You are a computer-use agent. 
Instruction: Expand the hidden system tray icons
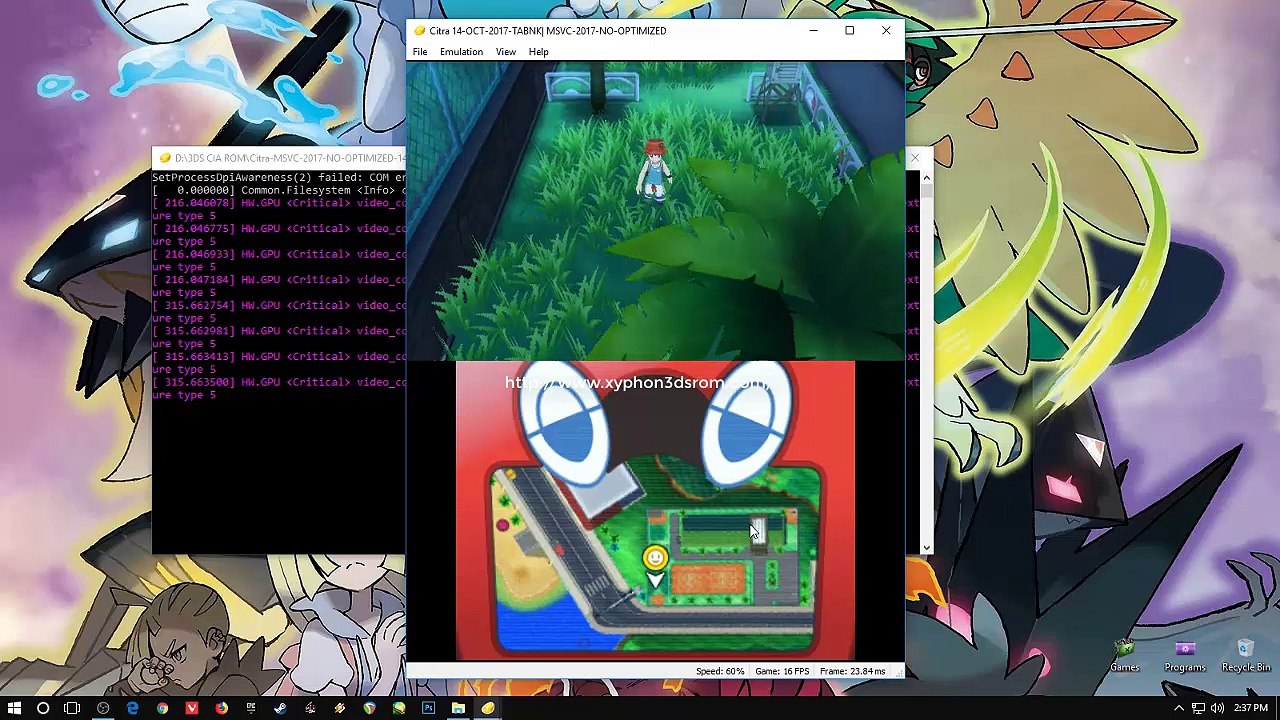pyautogui.click(x=1179, y=708)
